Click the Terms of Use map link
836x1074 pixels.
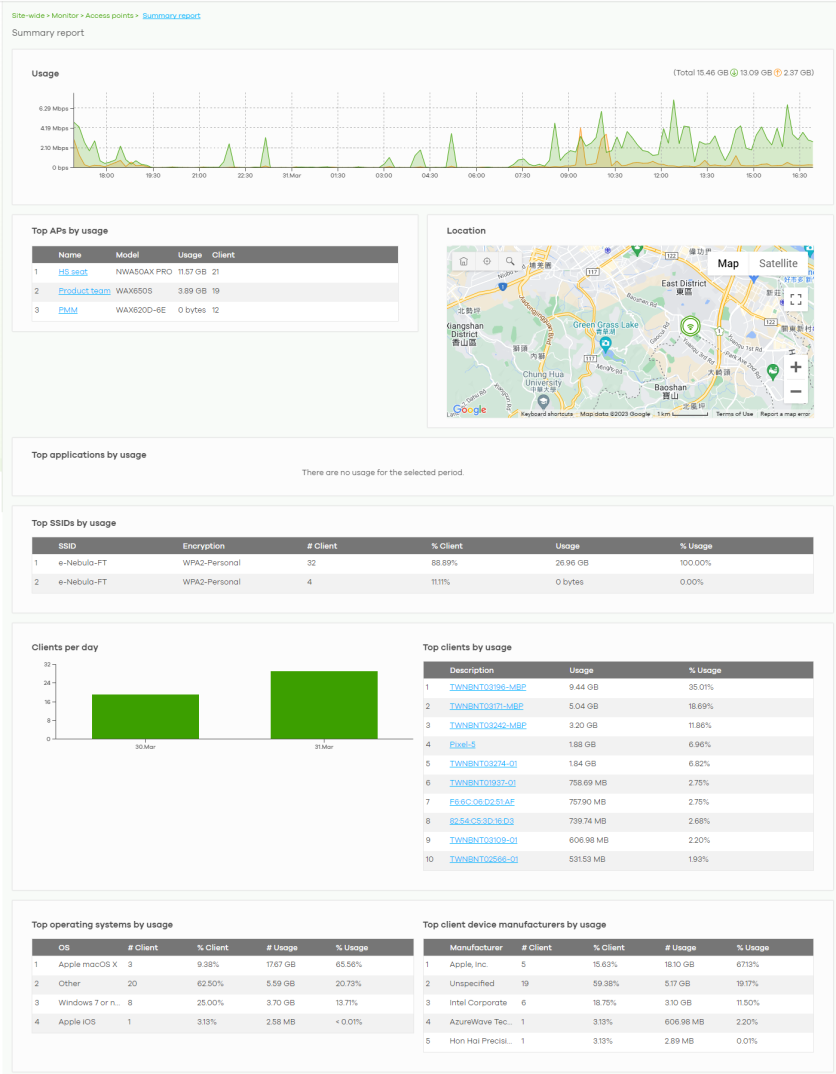[734, 414]
